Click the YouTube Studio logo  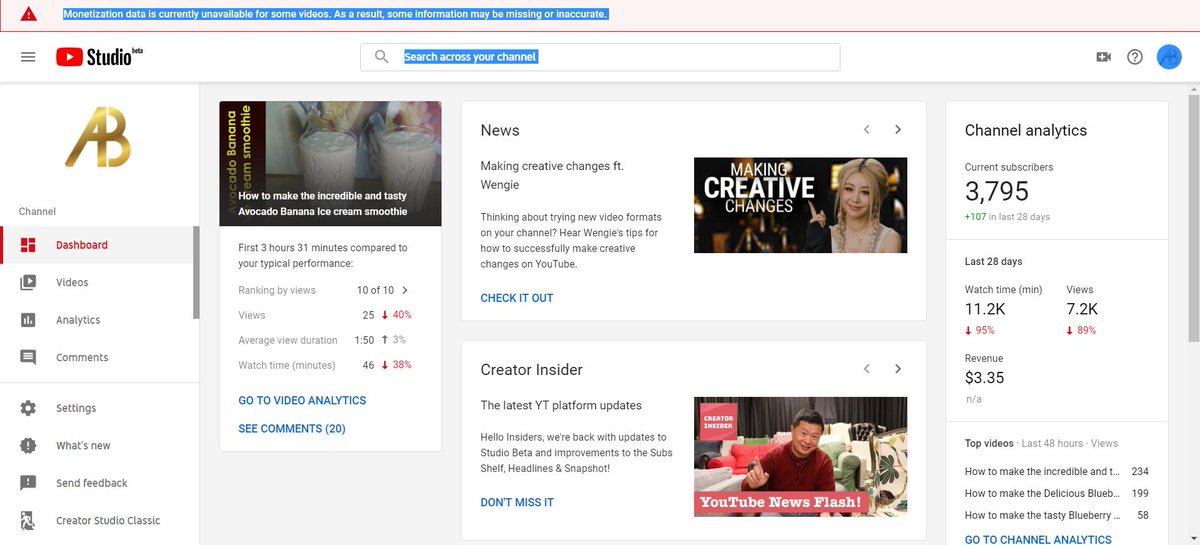point(100,57)
